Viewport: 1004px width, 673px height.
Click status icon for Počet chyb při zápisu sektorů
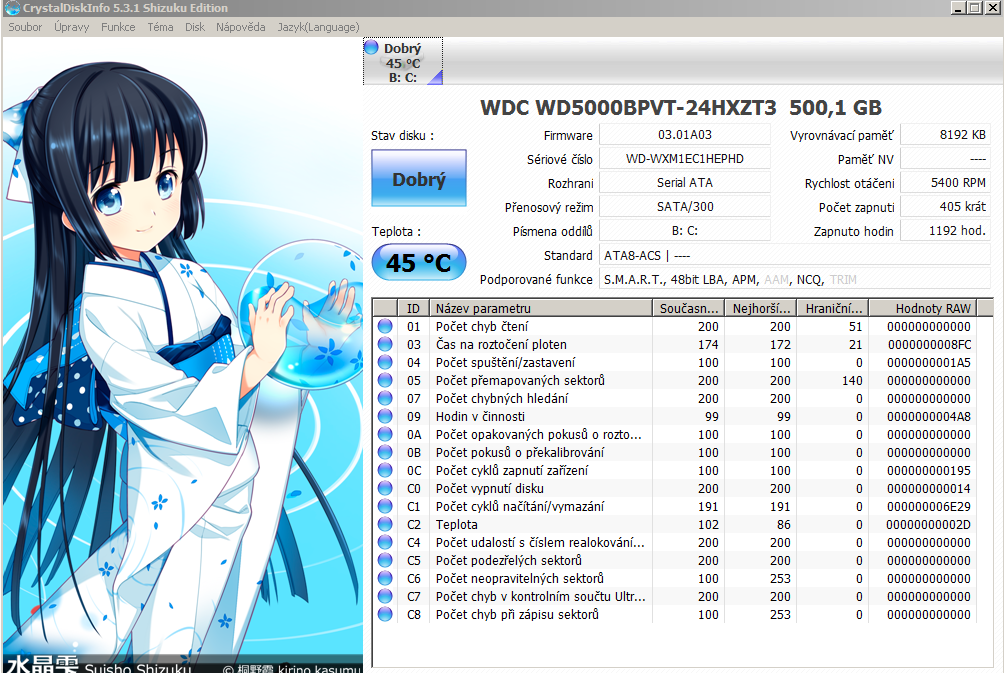(385, 614)
